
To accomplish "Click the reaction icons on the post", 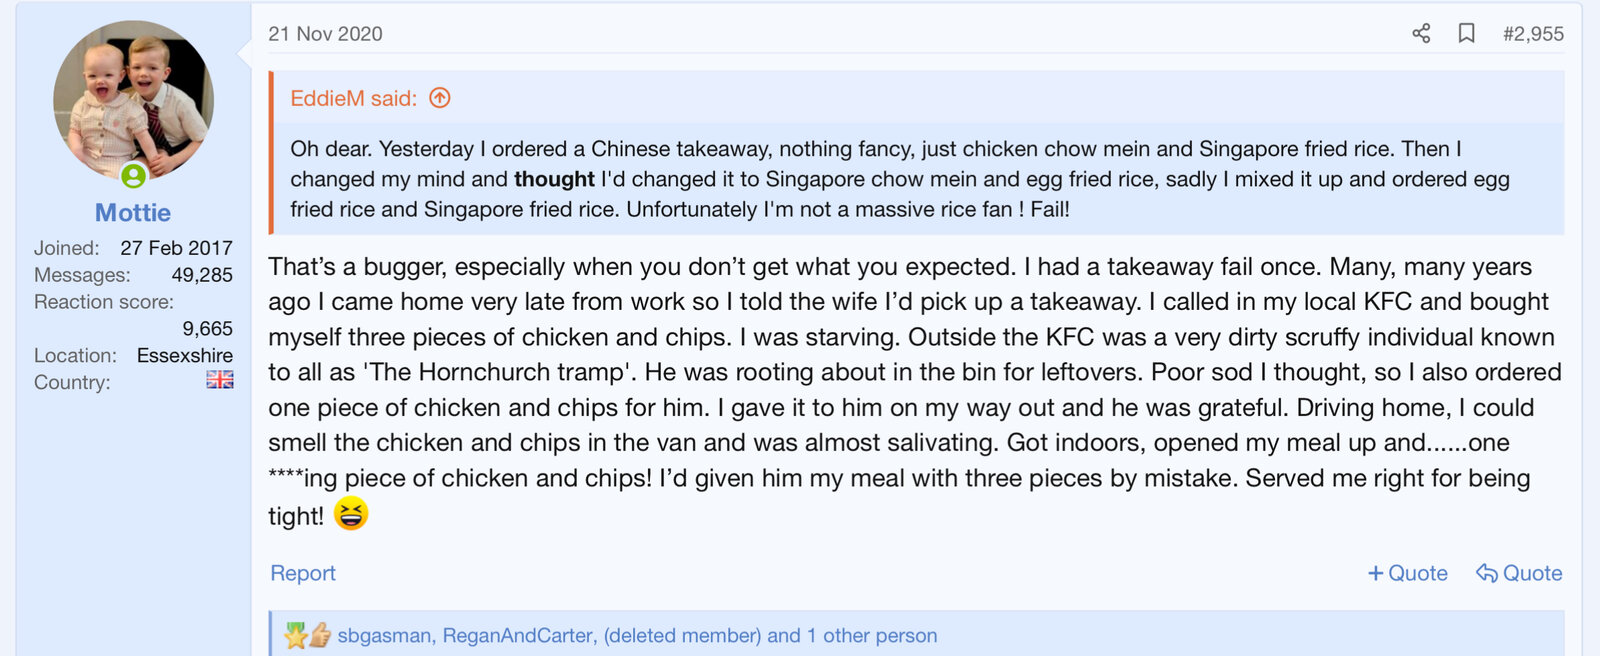I will 307,635.
